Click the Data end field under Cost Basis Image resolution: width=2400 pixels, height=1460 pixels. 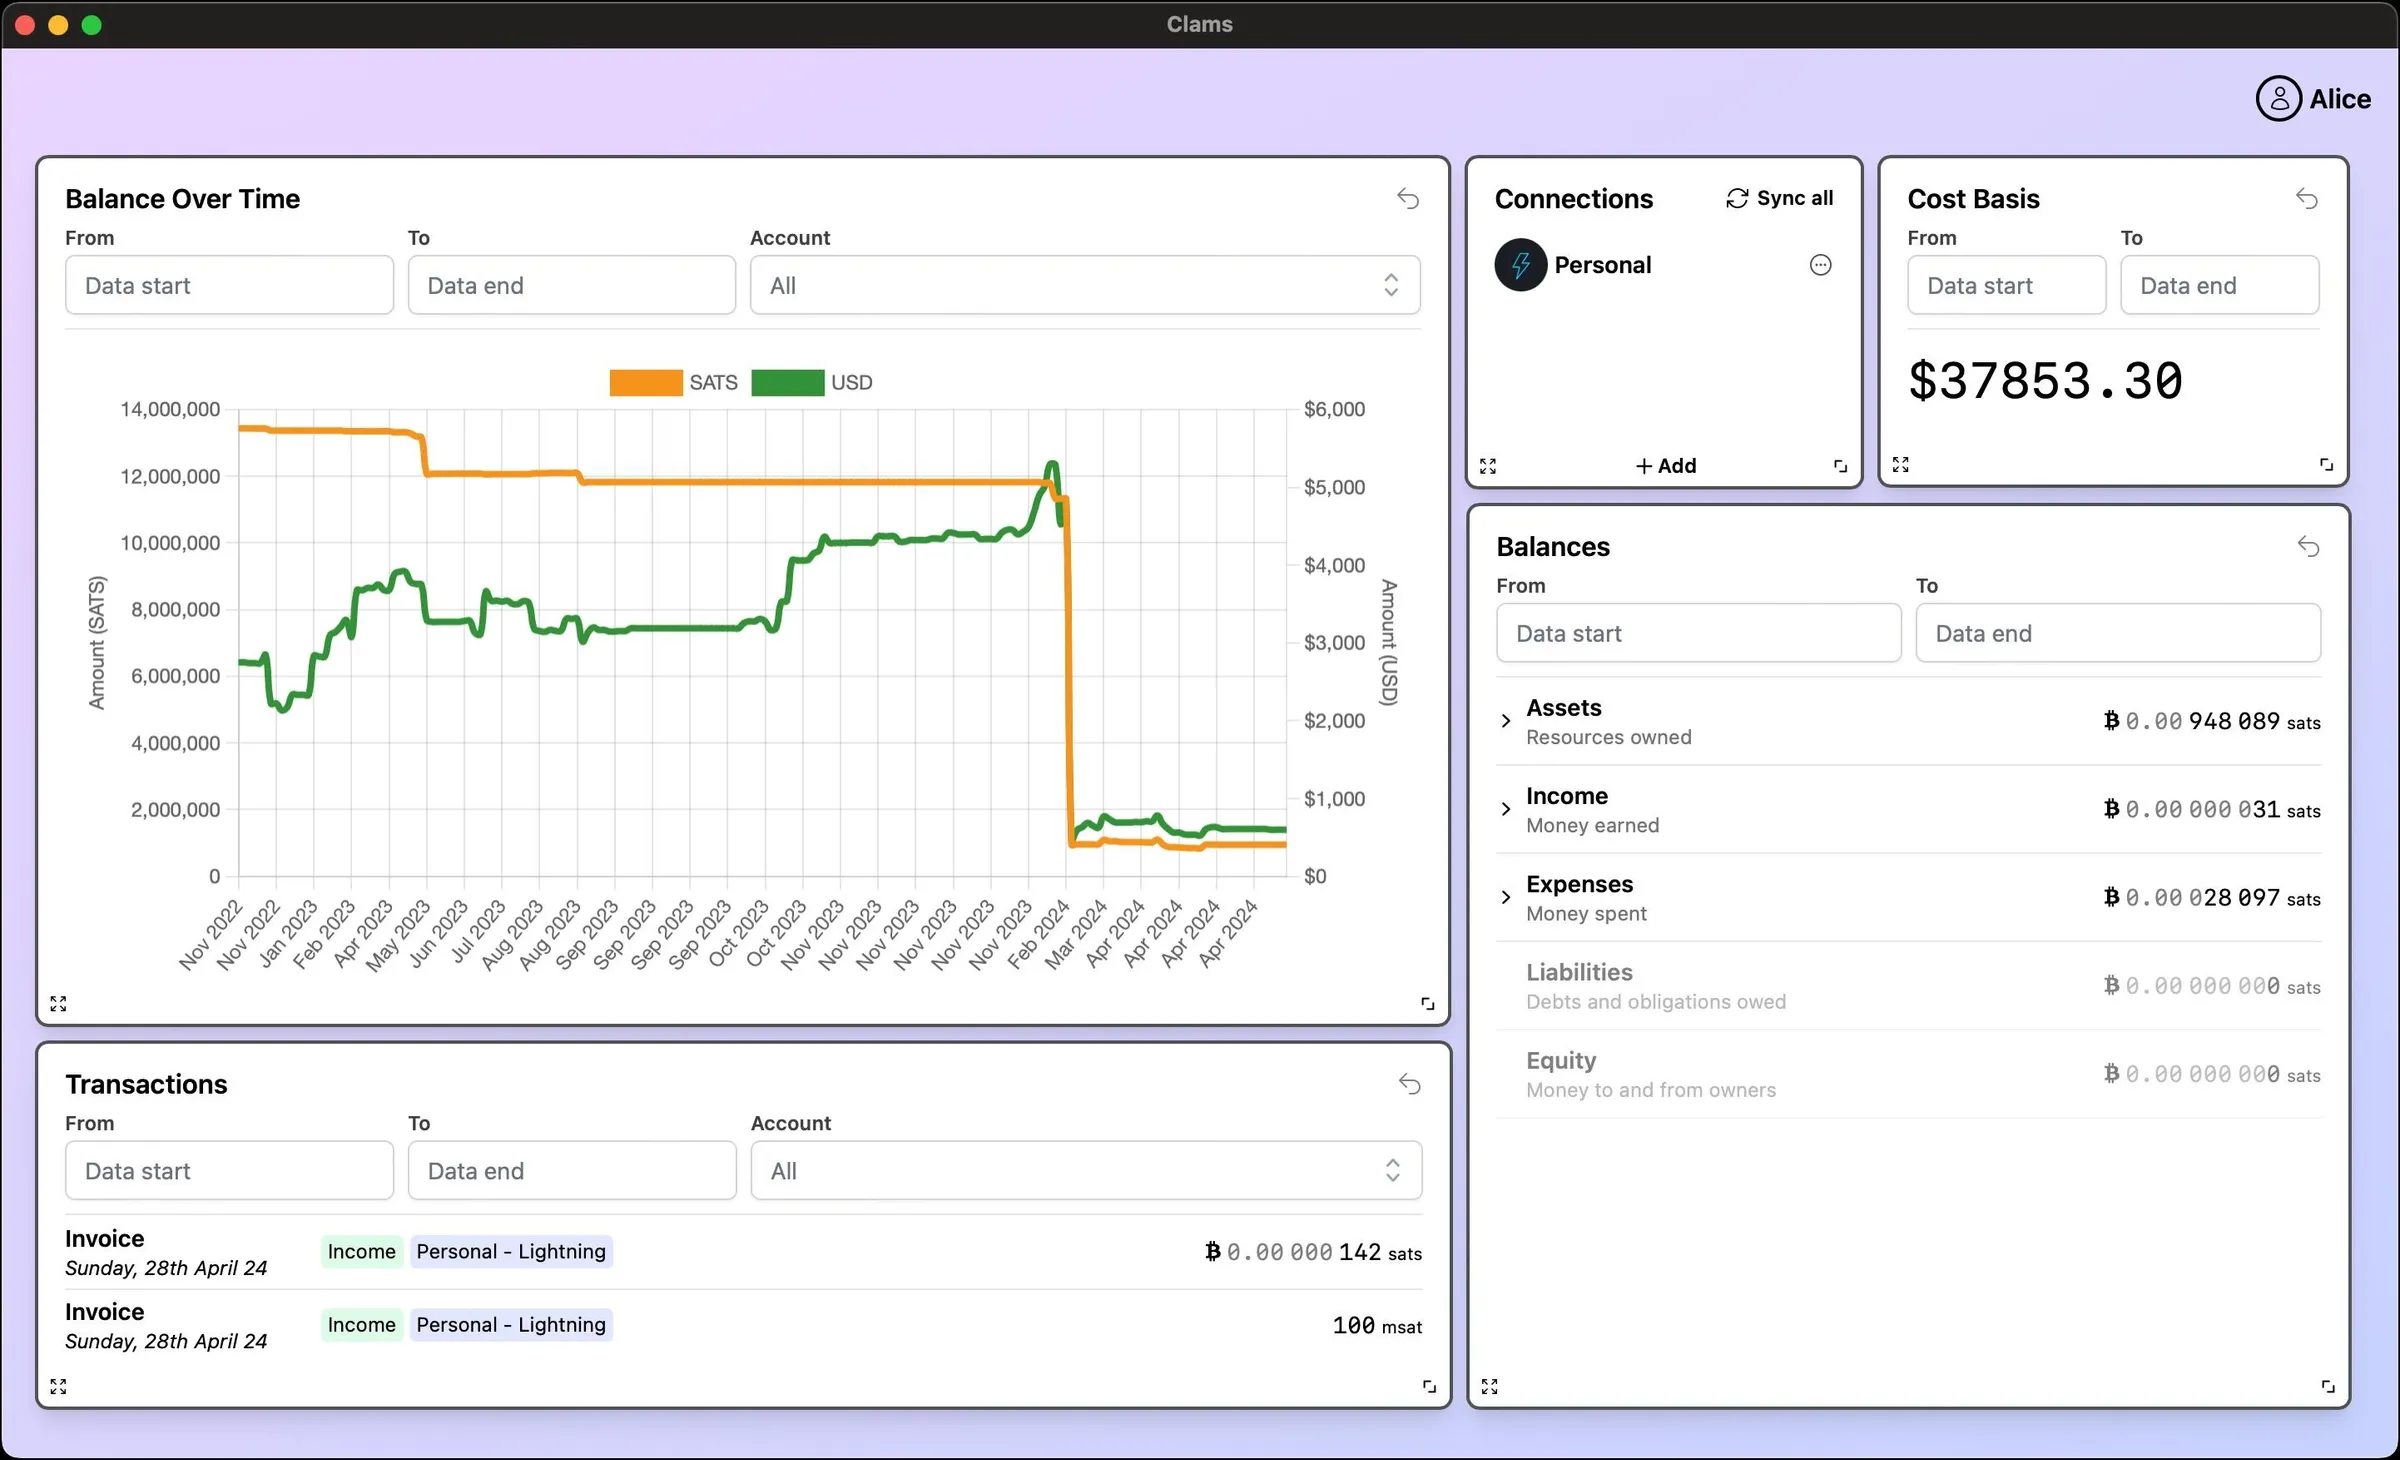2218,285
